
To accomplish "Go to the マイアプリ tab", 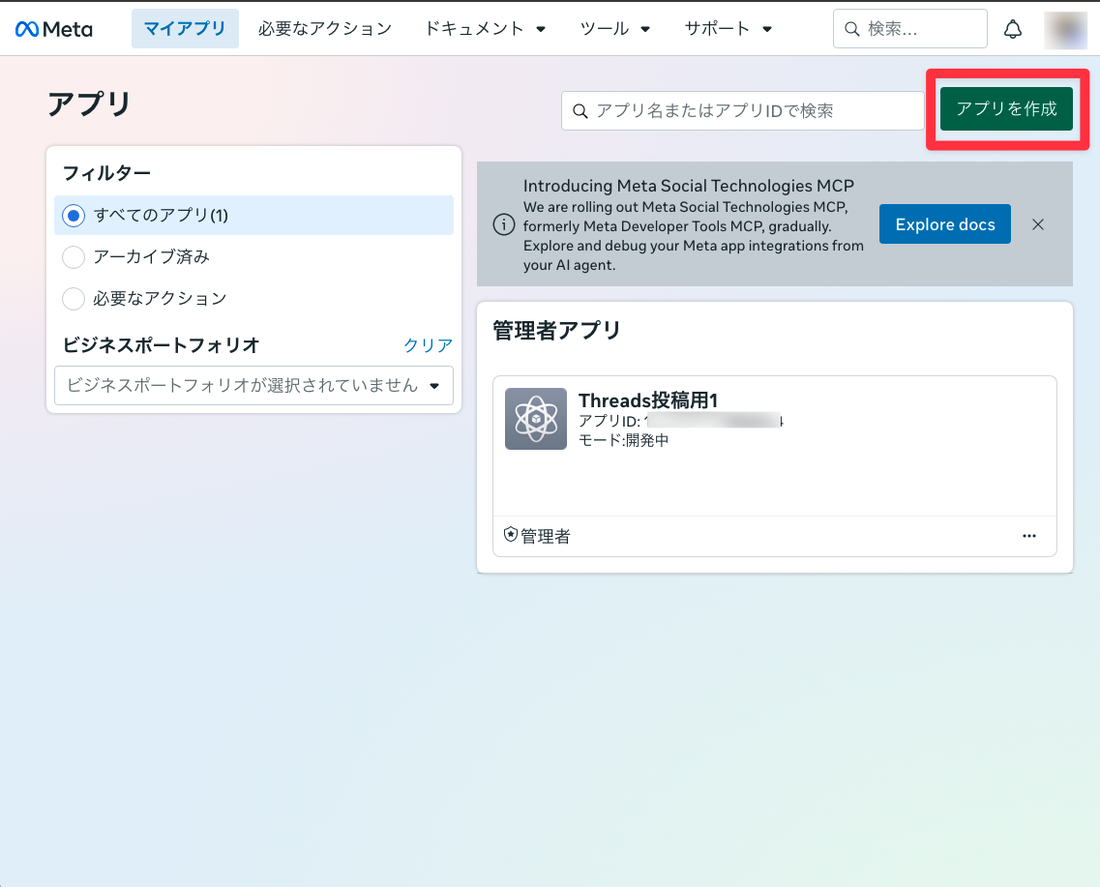I will [x=185, y=29].
